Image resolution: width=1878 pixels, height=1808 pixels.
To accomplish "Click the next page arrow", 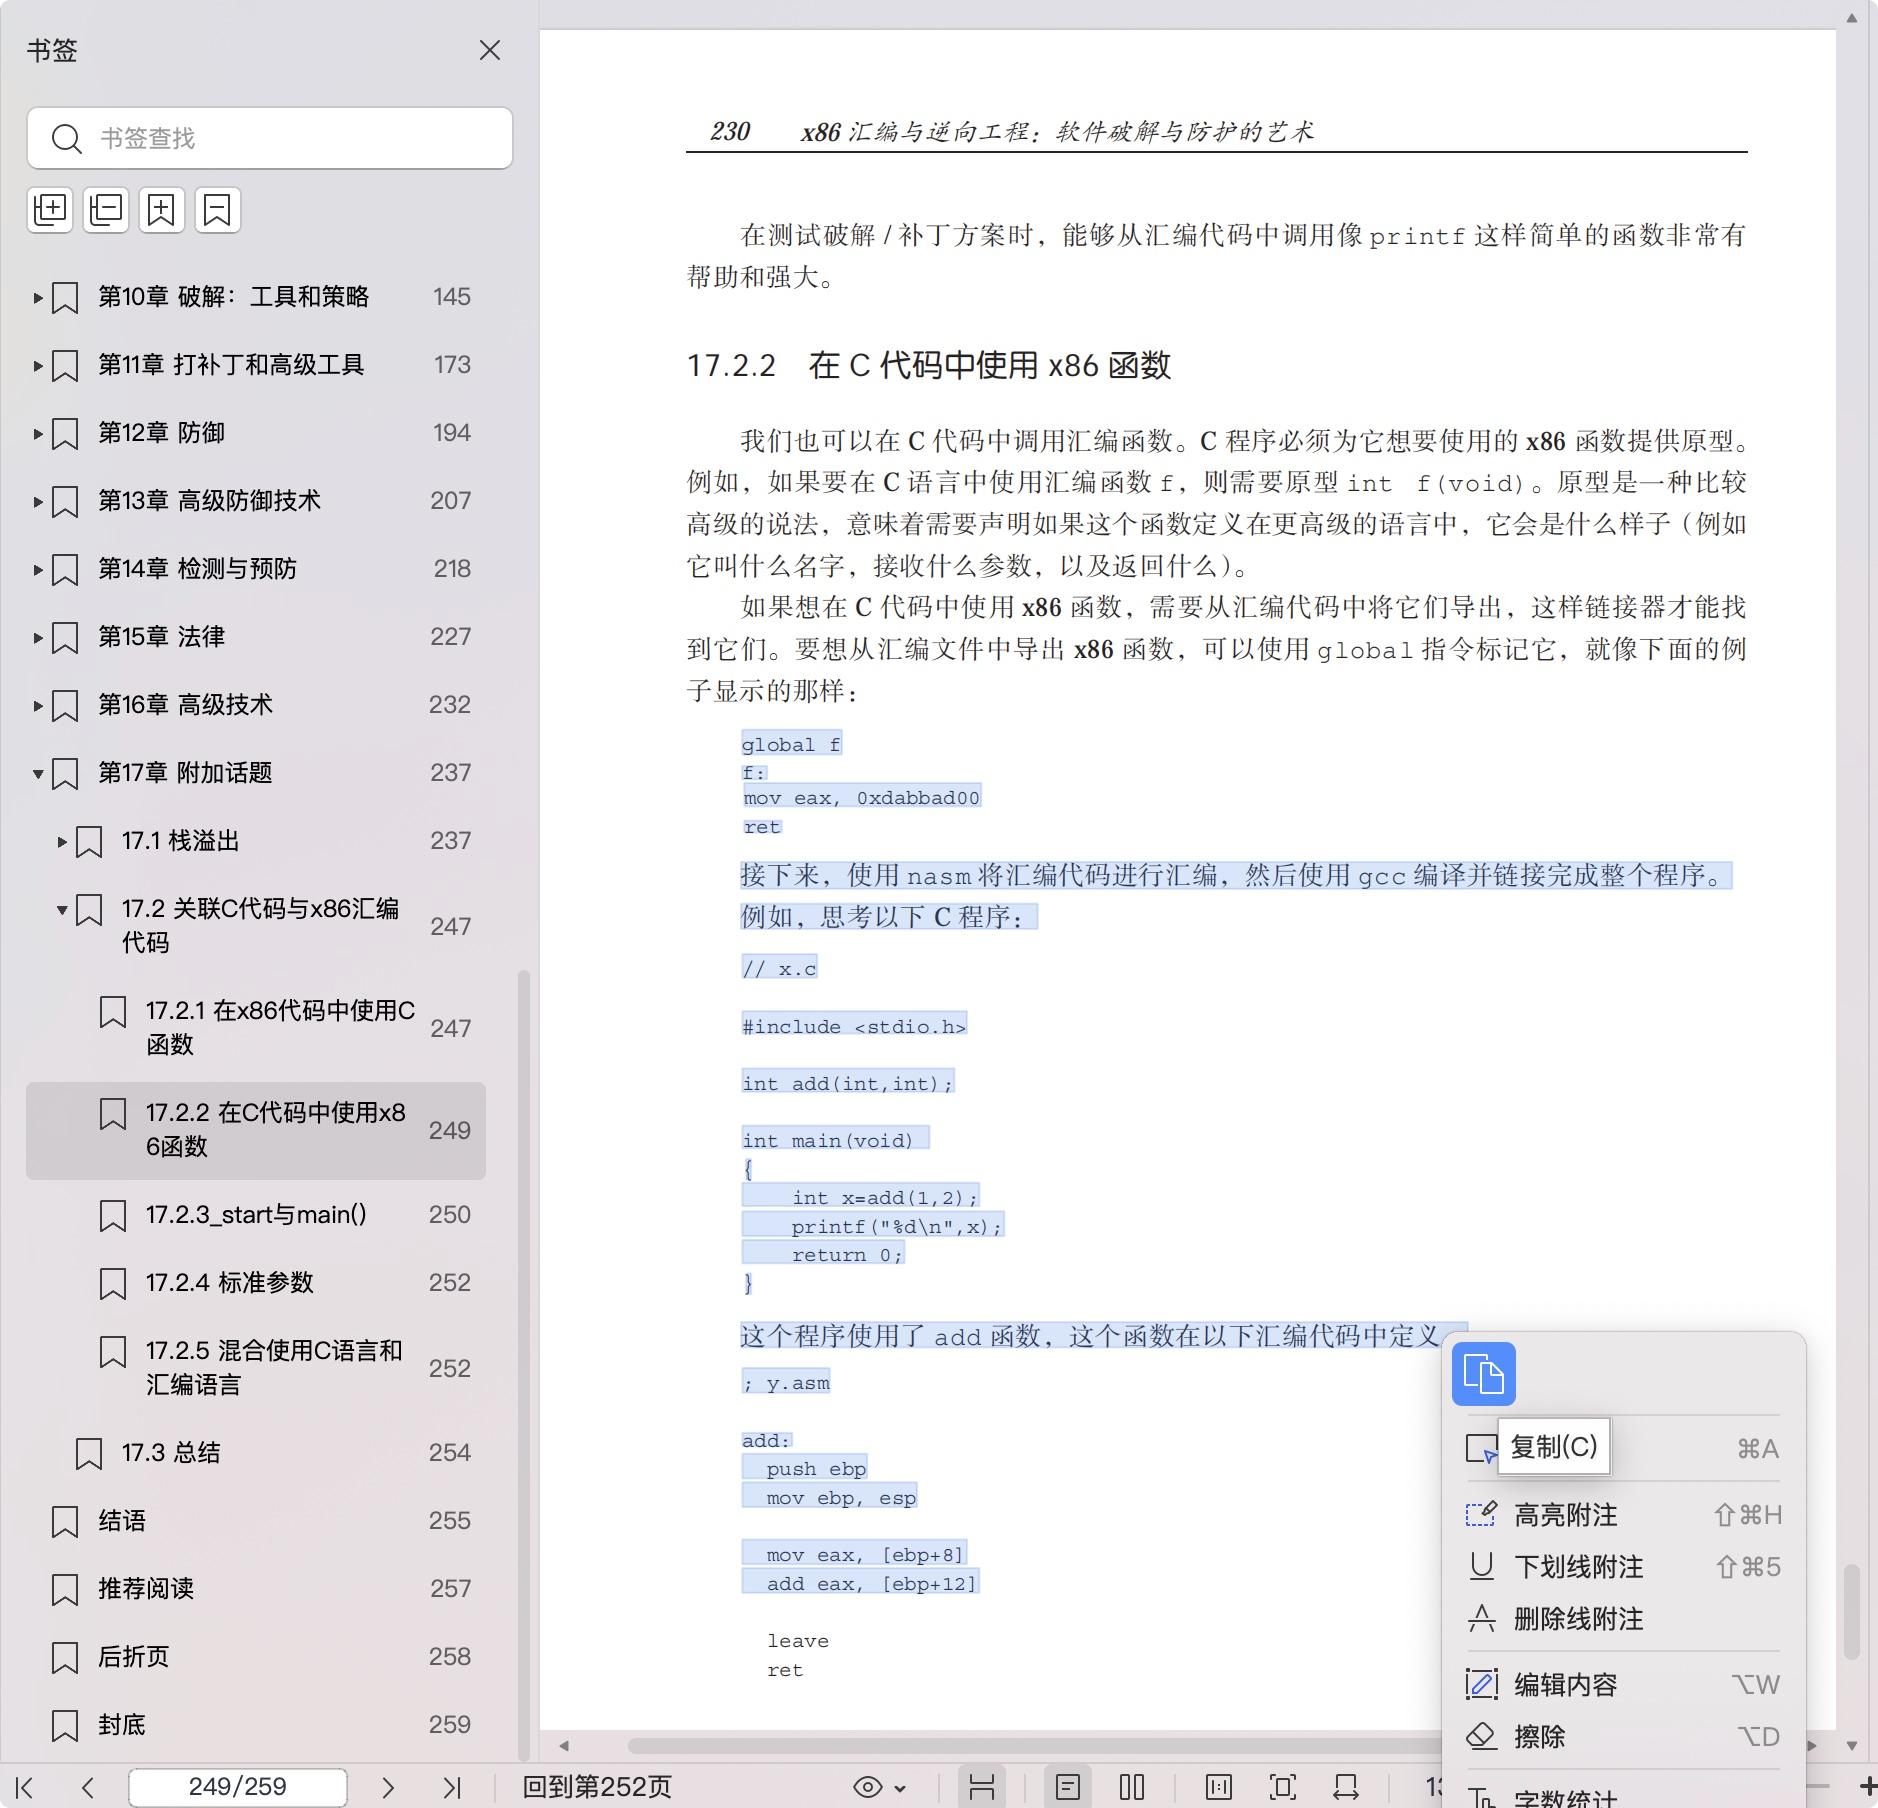I will [x=388, y=1787].
